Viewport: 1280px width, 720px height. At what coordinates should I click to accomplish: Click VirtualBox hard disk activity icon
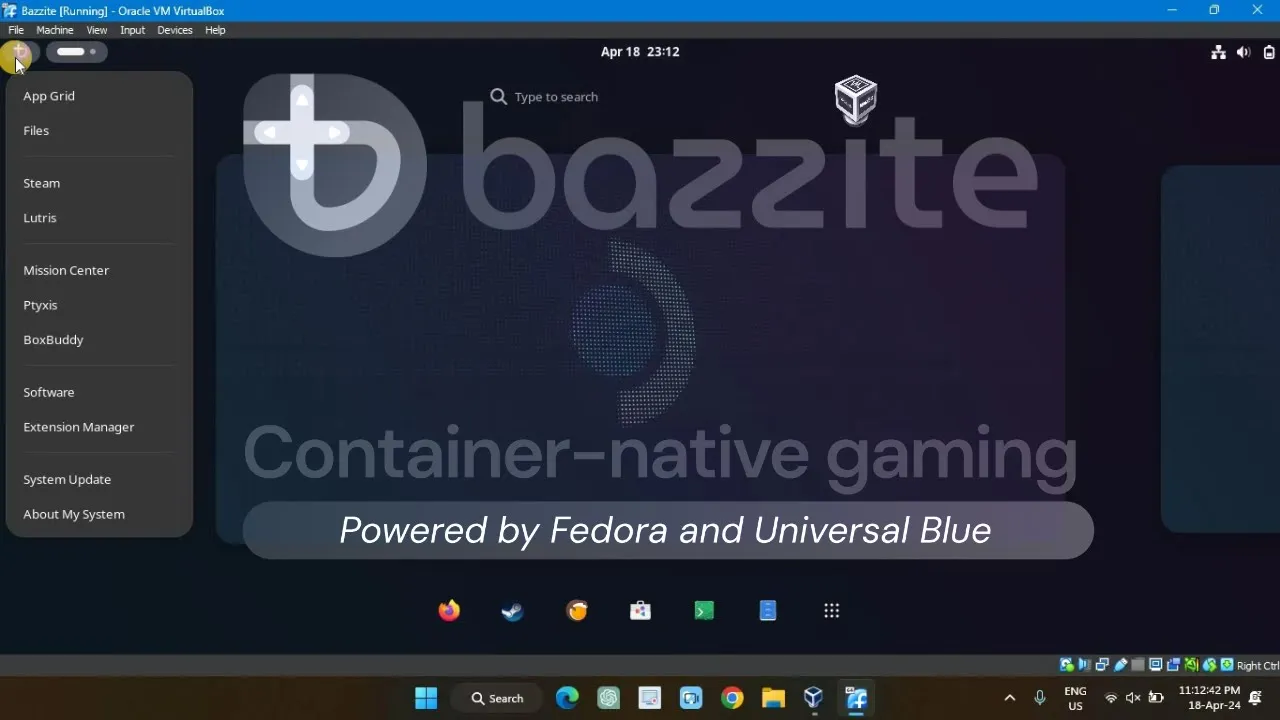(x=1067, y=665)
